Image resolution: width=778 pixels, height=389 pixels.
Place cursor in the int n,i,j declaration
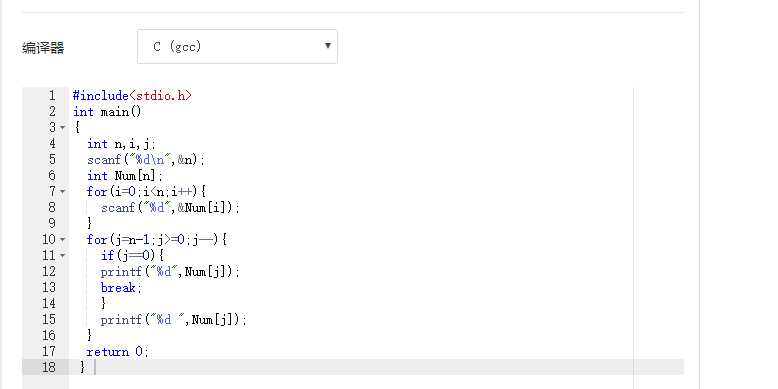[x=121, y=144]
